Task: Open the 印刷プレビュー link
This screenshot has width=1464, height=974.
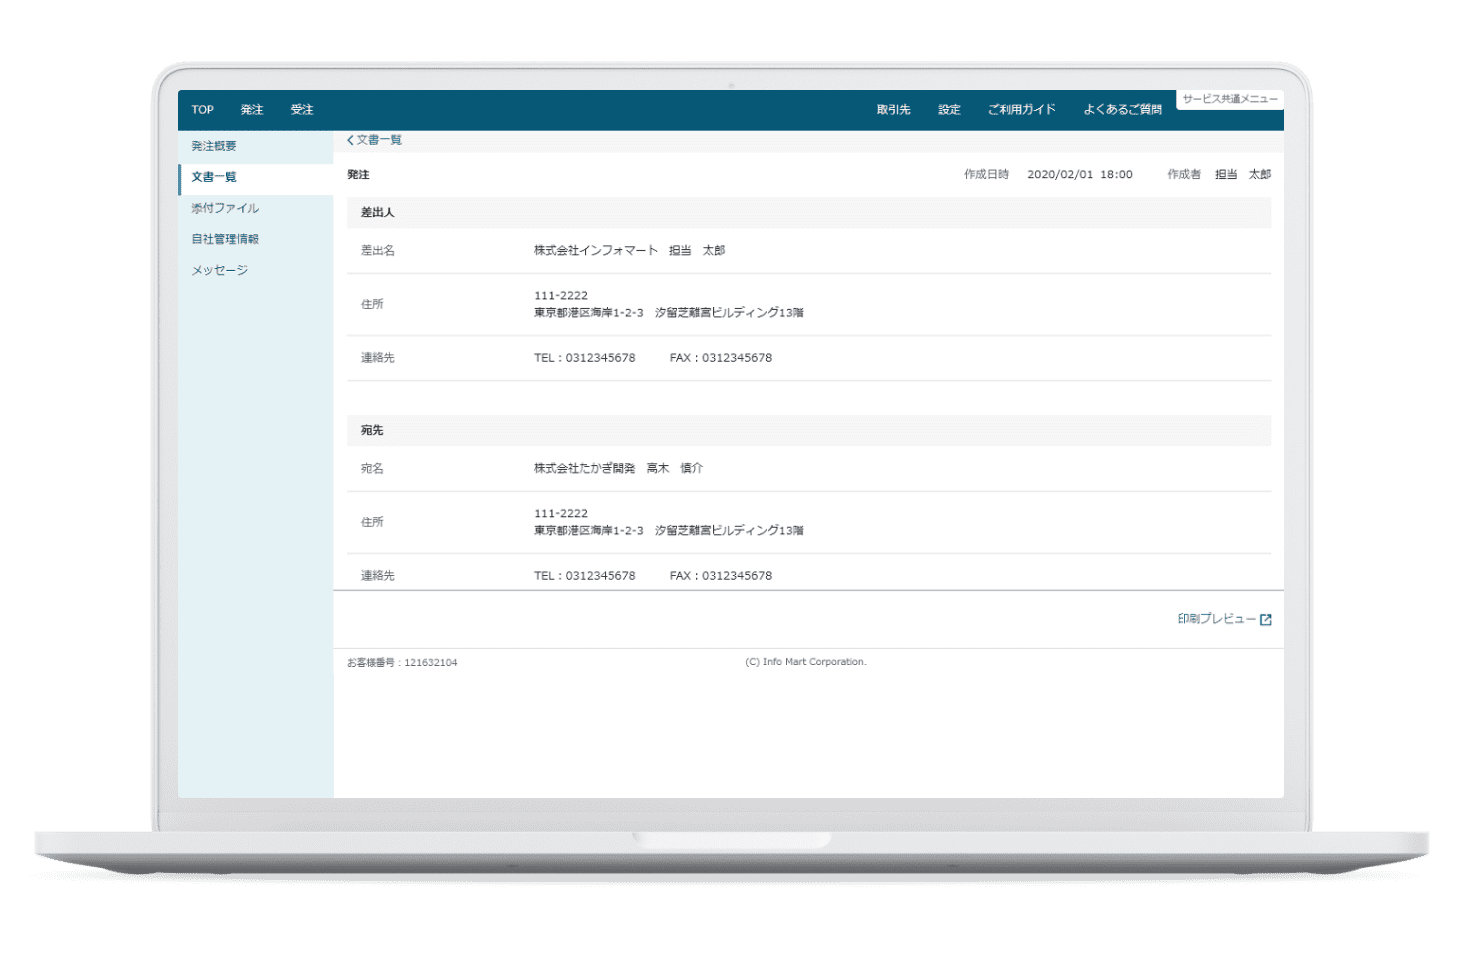Action: tap(1216, 619)
